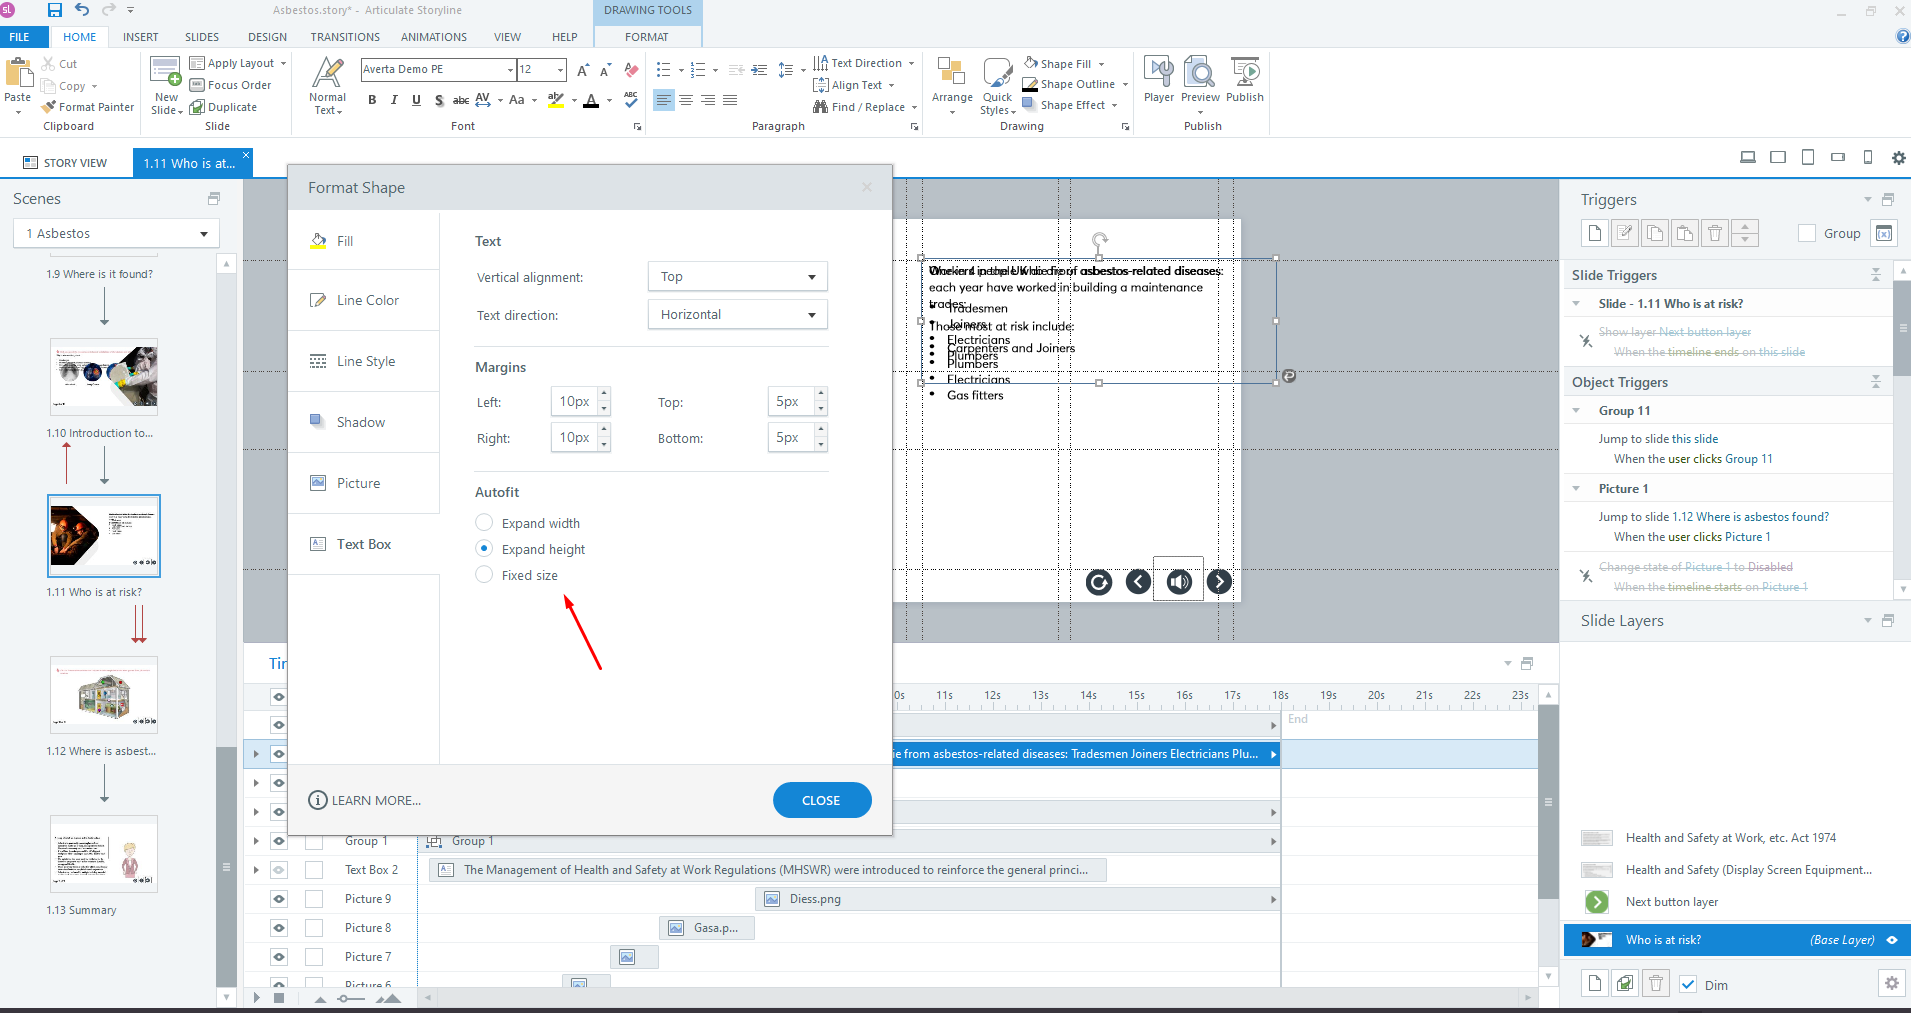Check the Group checkbox in the Triggers panel
This screenshot has height=1013, width=1911.
pyautogui.click(x=1807, y=233)
